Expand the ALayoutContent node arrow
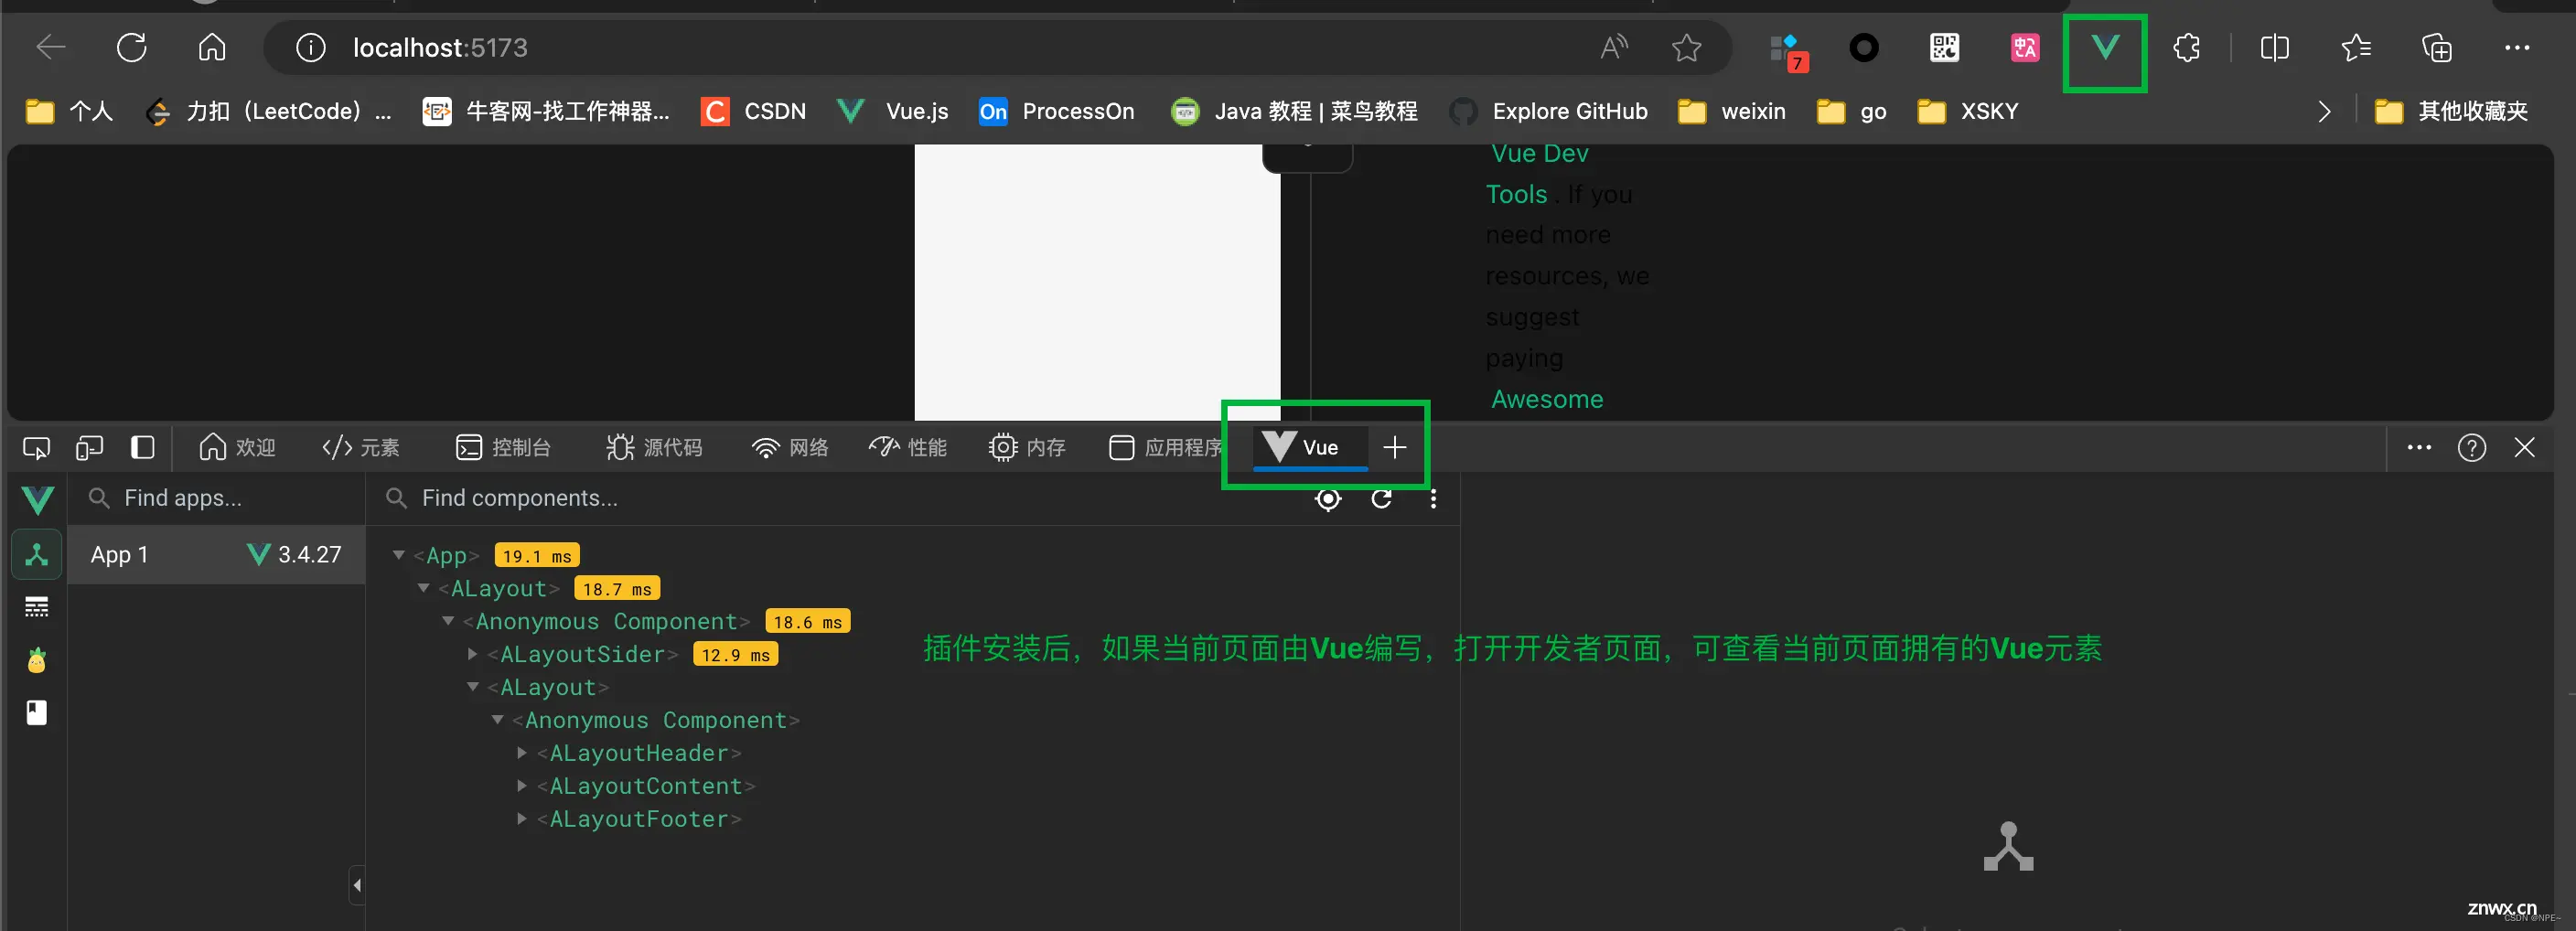The height and width of the screenshot is (931, 2576). tap(521, 786)
